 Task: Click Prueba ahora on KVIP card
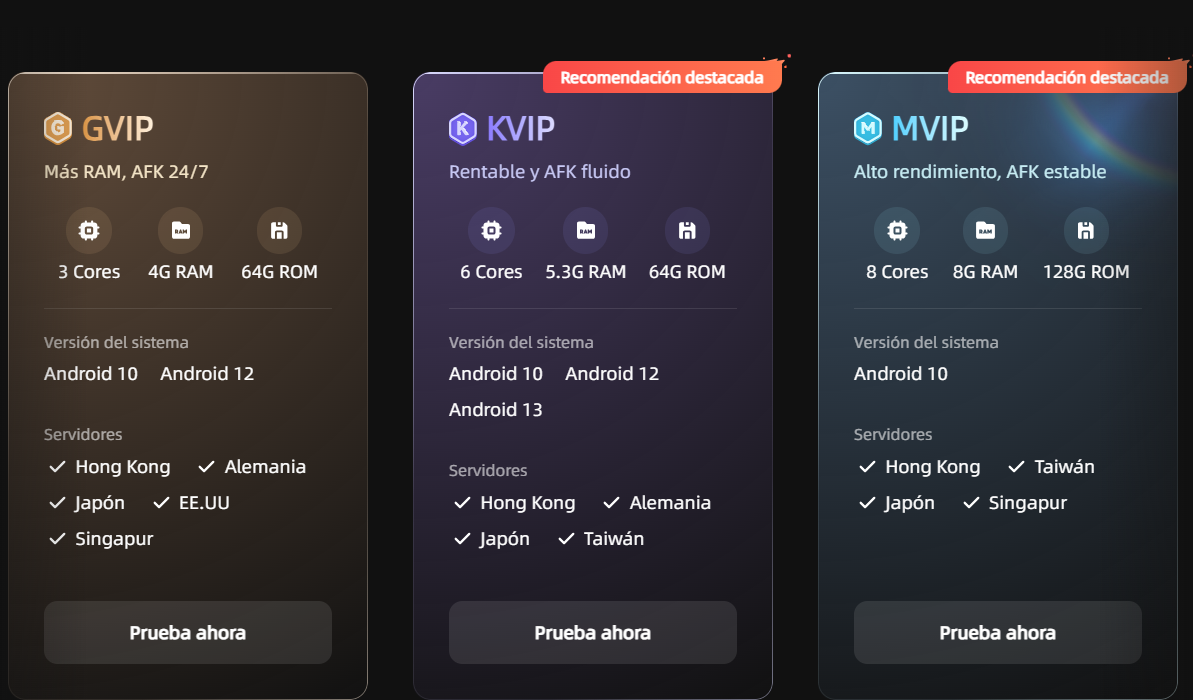point(593,632)
